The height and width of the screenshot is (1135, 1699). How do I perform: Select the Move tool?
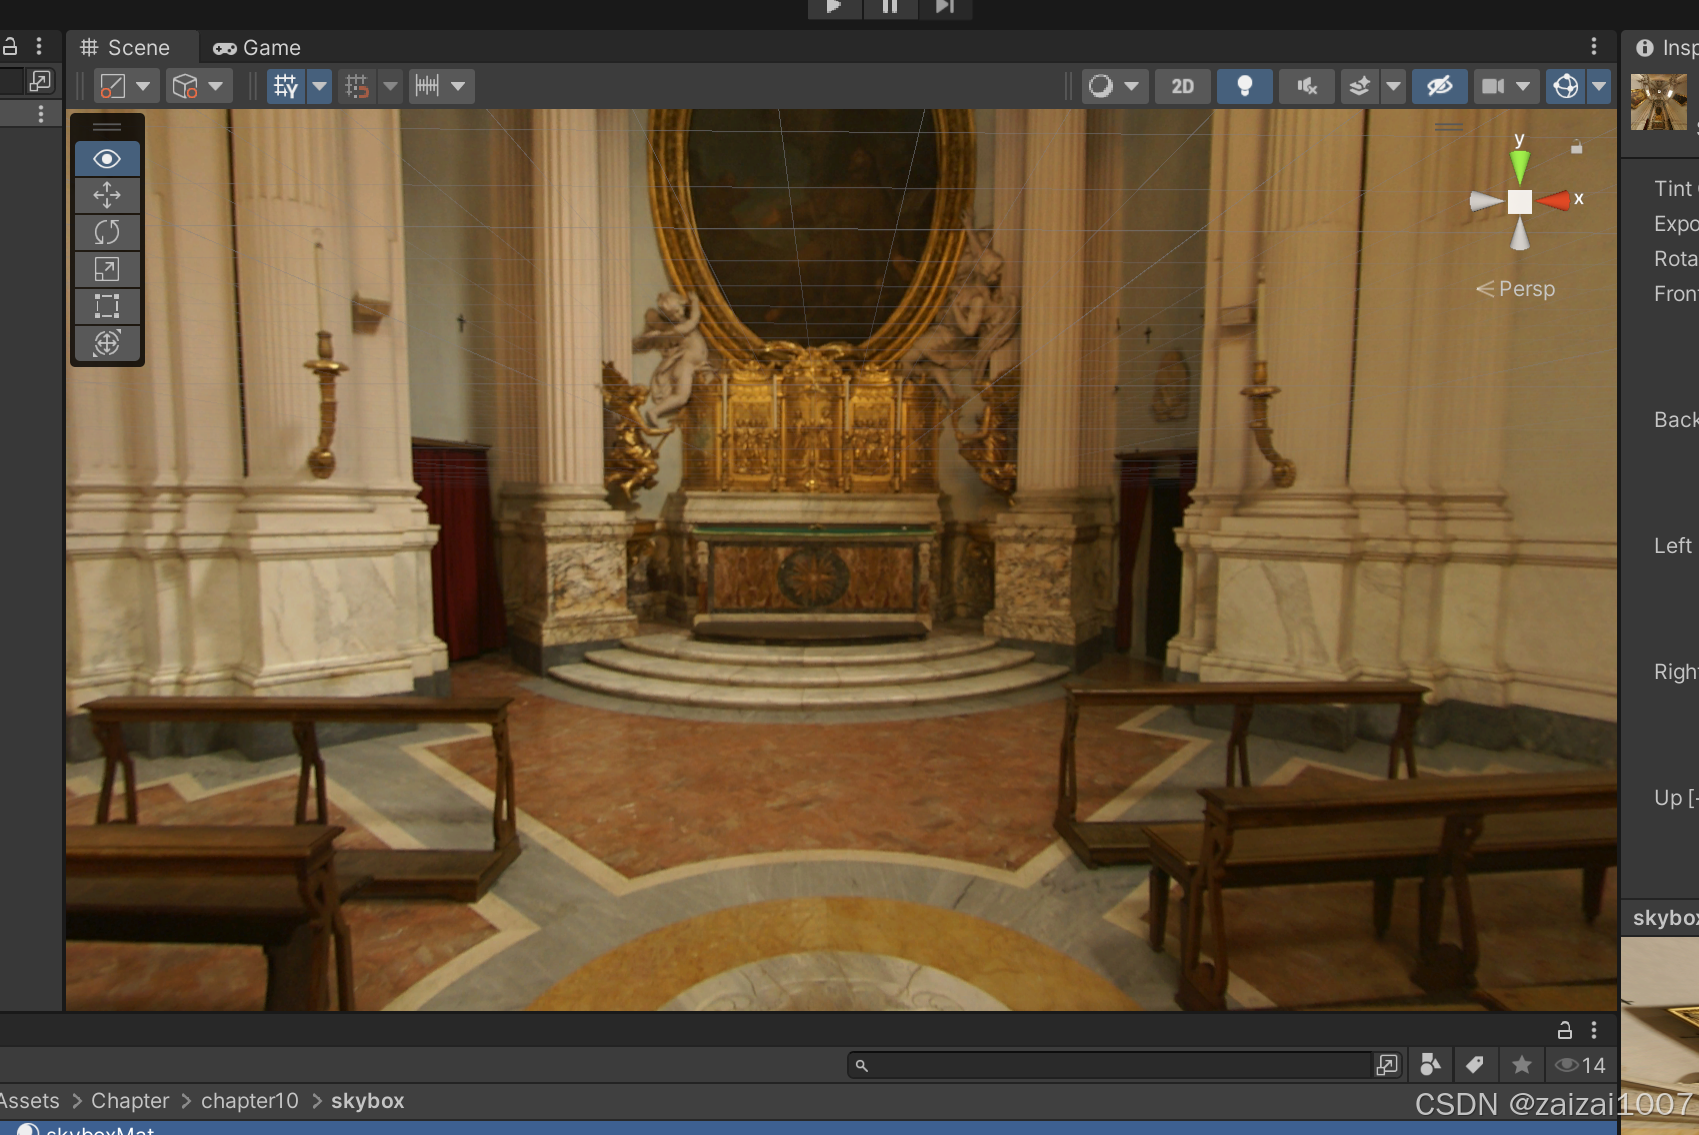pos(107,195)
